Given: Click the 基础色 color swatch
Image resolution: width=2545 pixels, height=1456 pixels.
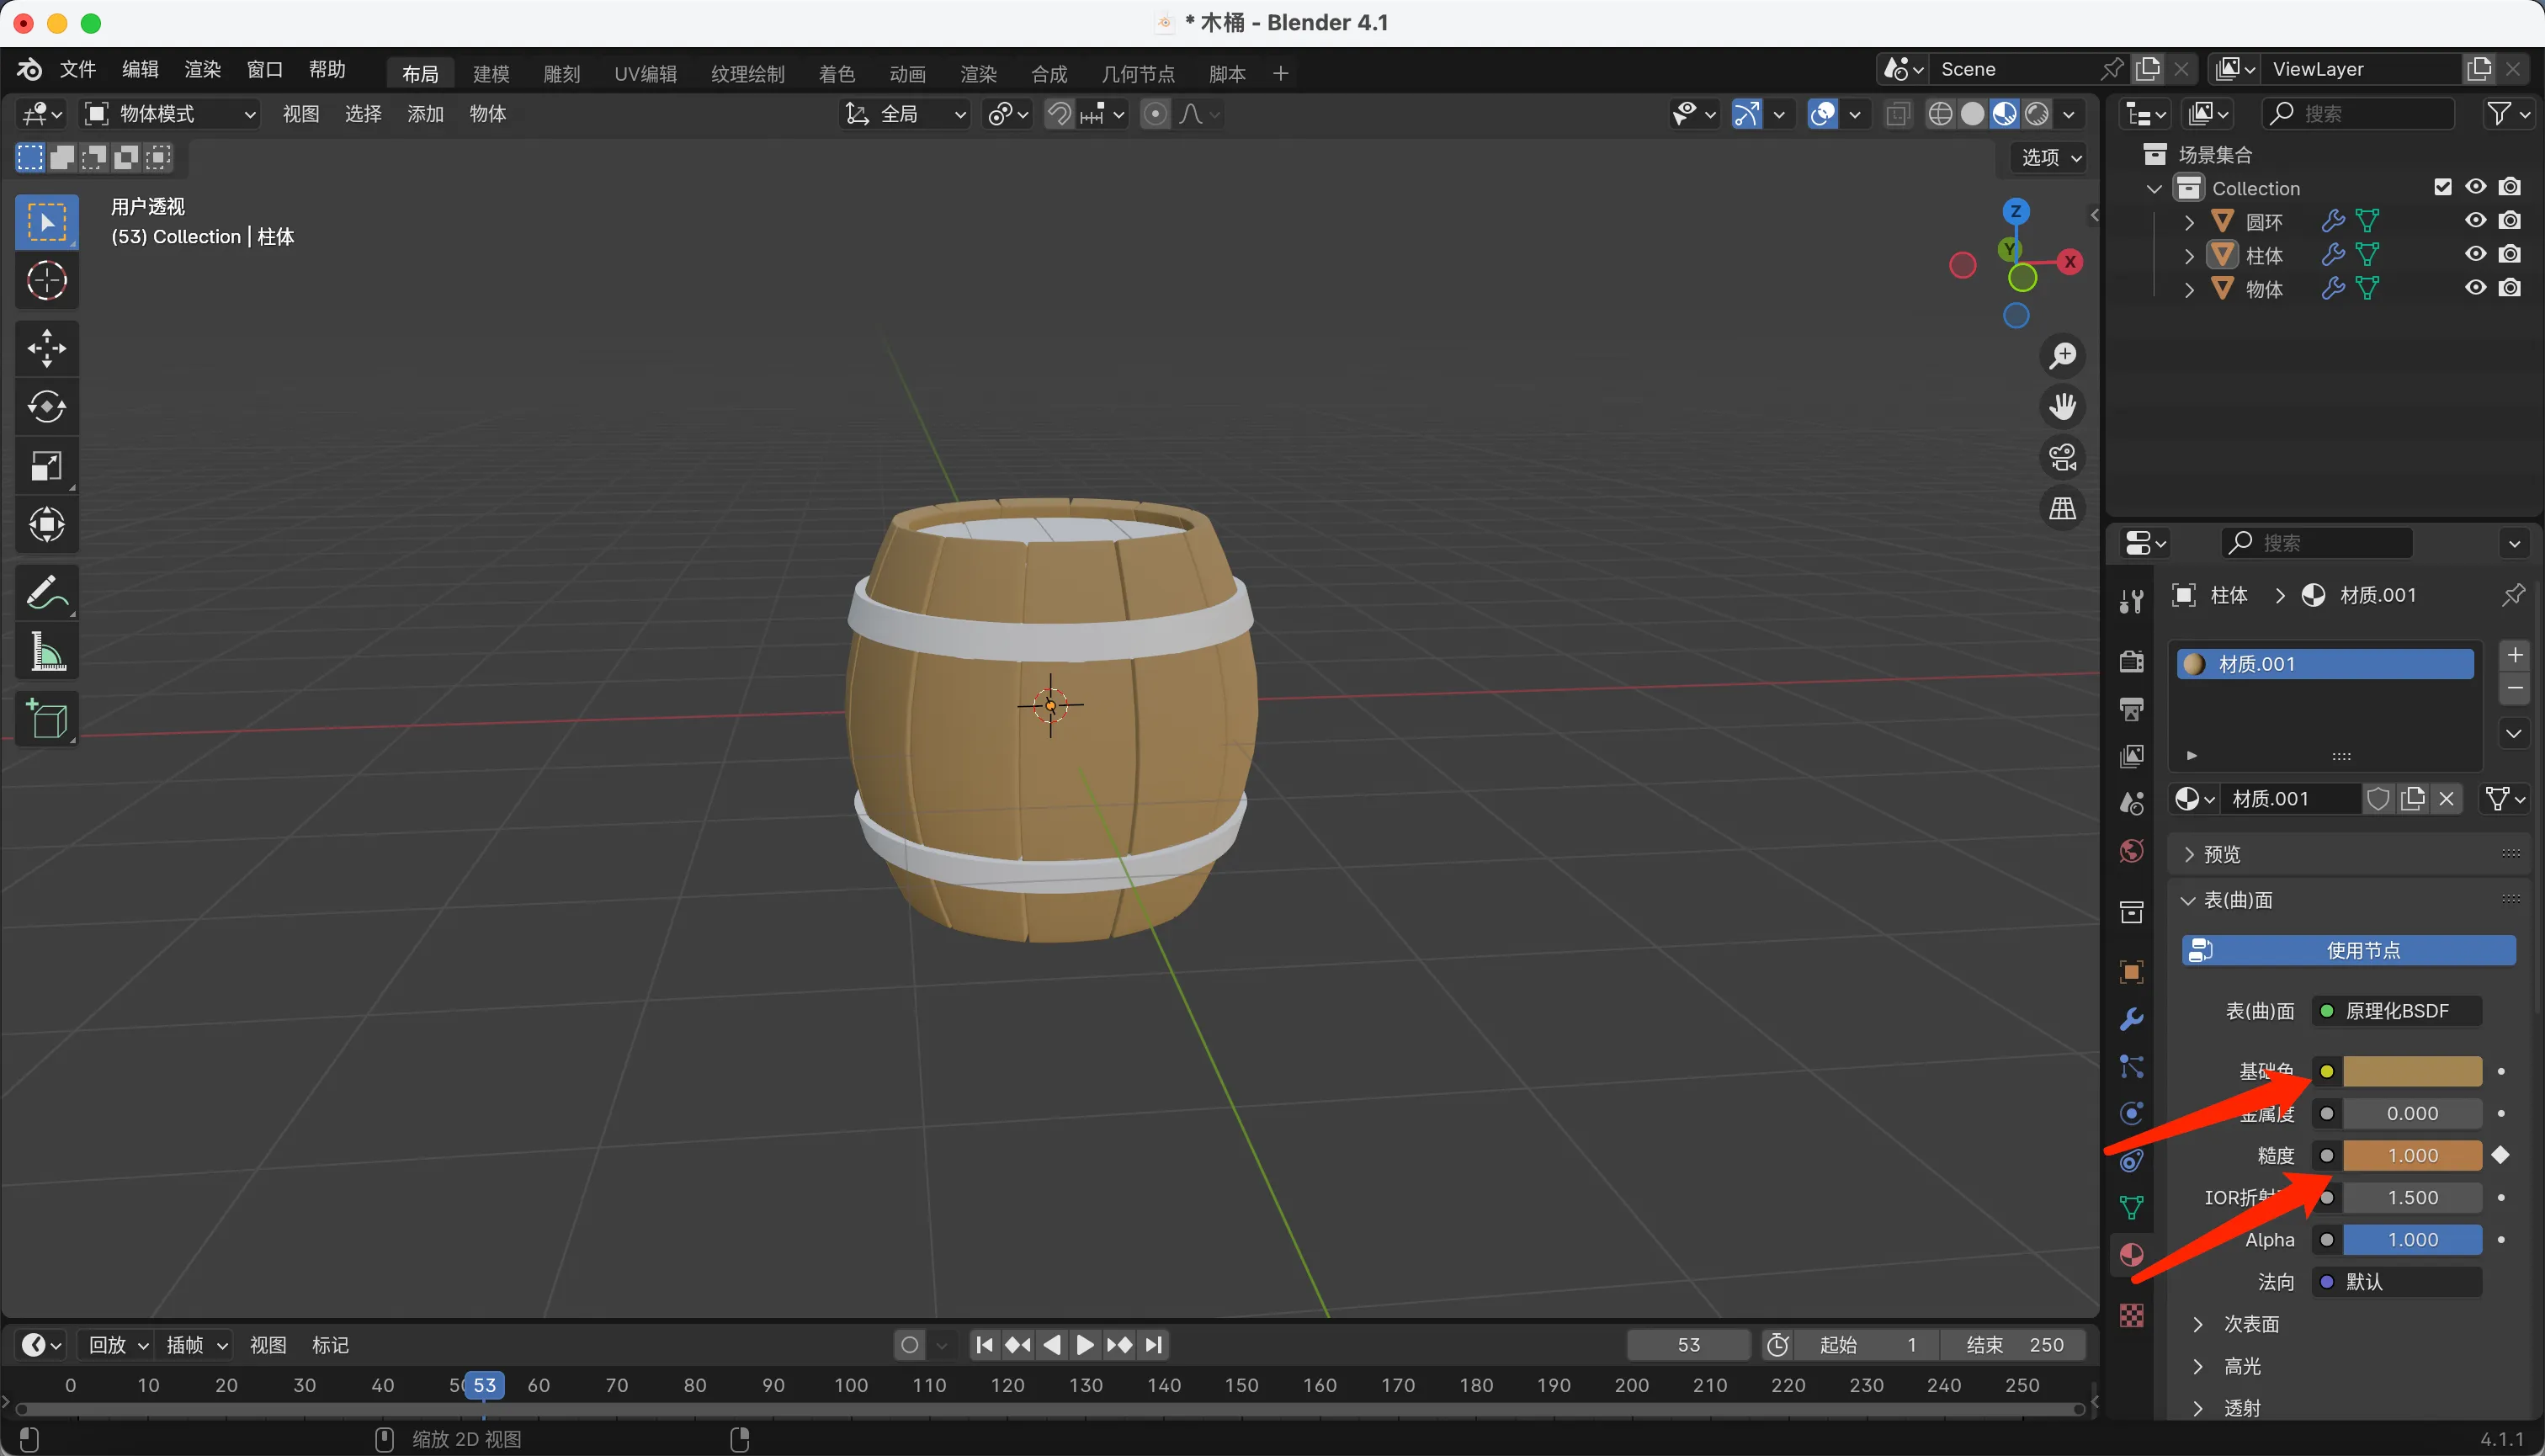Looking at the screenshot, I should pyautogui.click(x=2412, y=1071).
